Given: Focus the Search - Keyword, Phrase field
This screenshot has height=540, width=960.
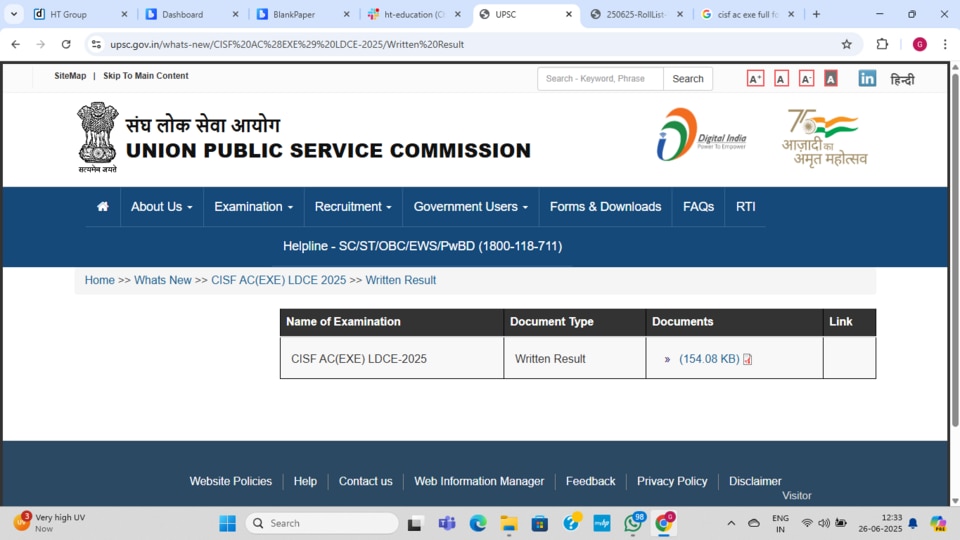Looking at the screenshot, I should click(x=600, y=78).
